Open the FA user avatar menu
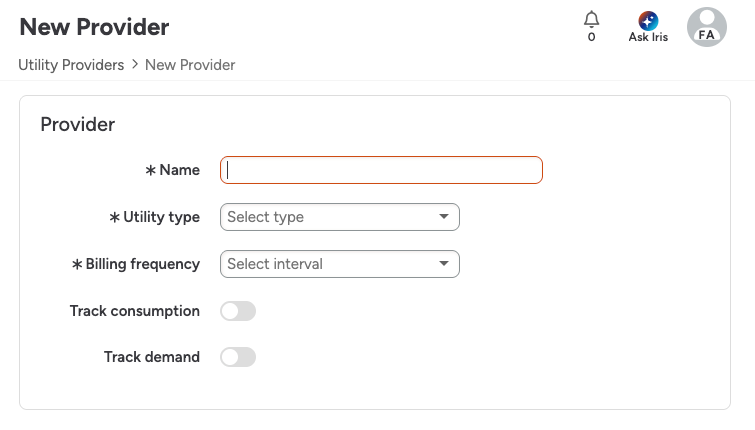 pos(706,27)
